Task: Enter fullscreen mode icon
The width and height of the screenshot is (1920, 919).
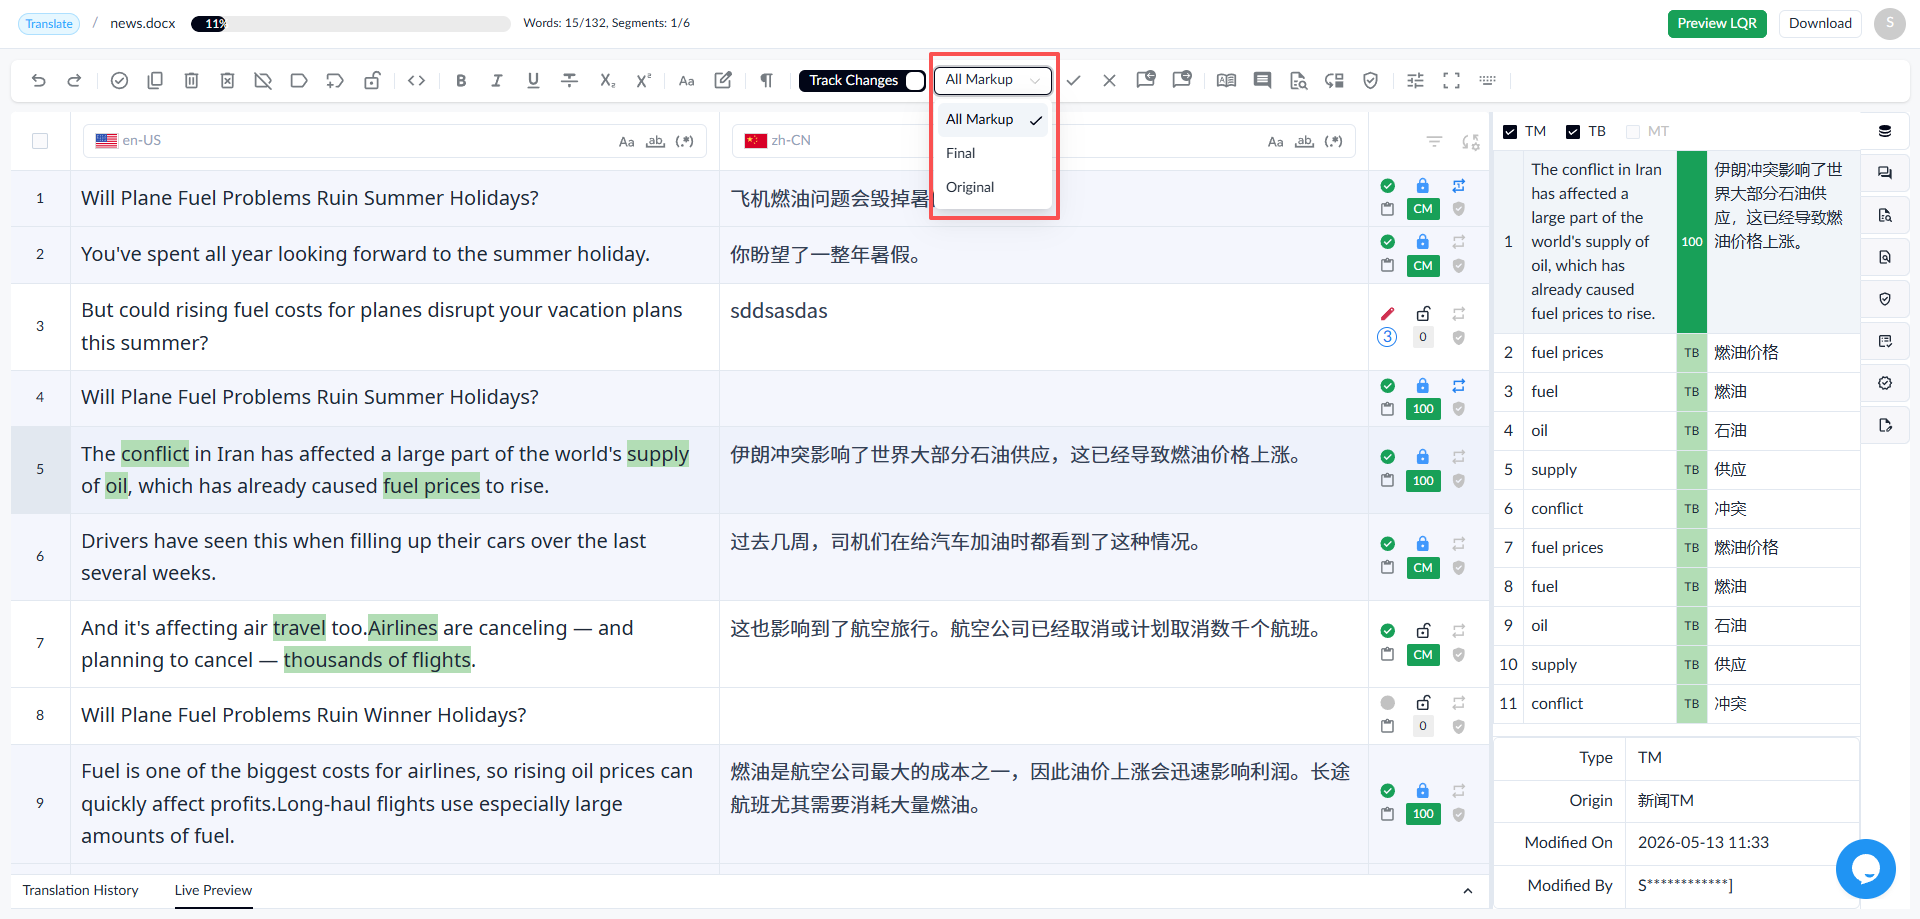Action: pos(1451,81)
